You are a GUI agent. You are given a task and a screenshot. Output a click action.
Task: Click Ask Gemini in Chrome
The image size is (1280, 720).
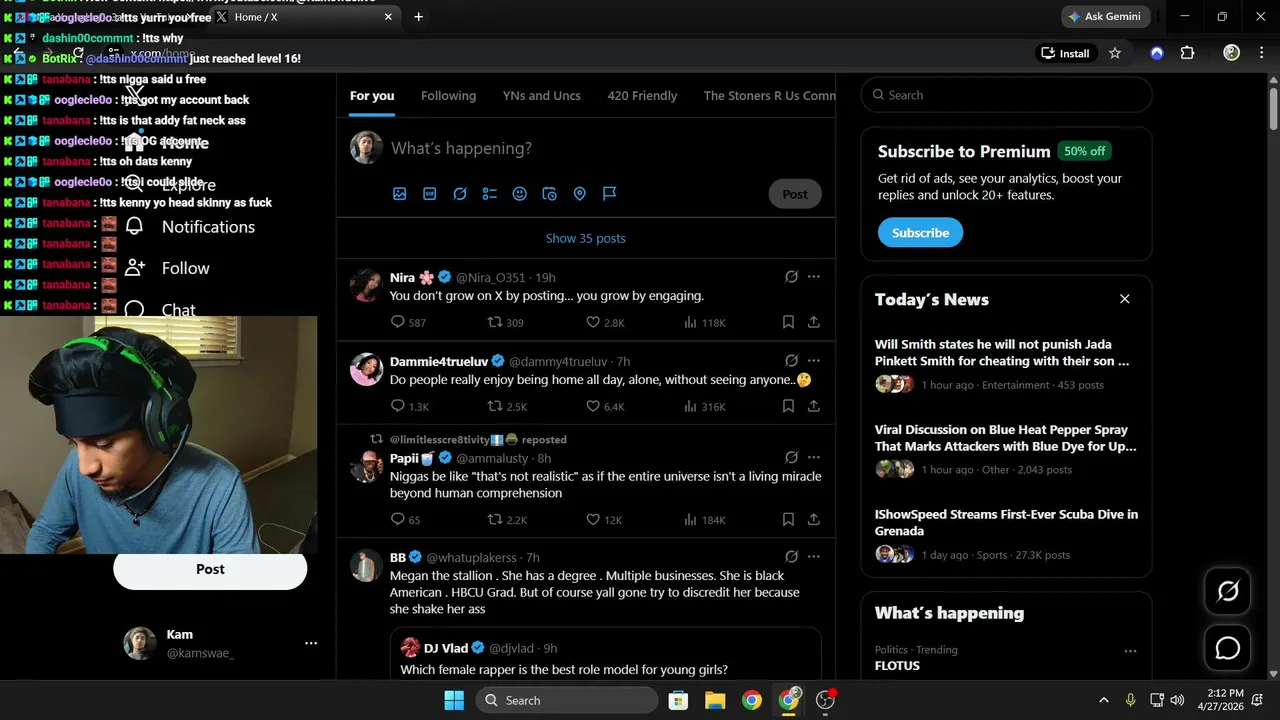1104,17
